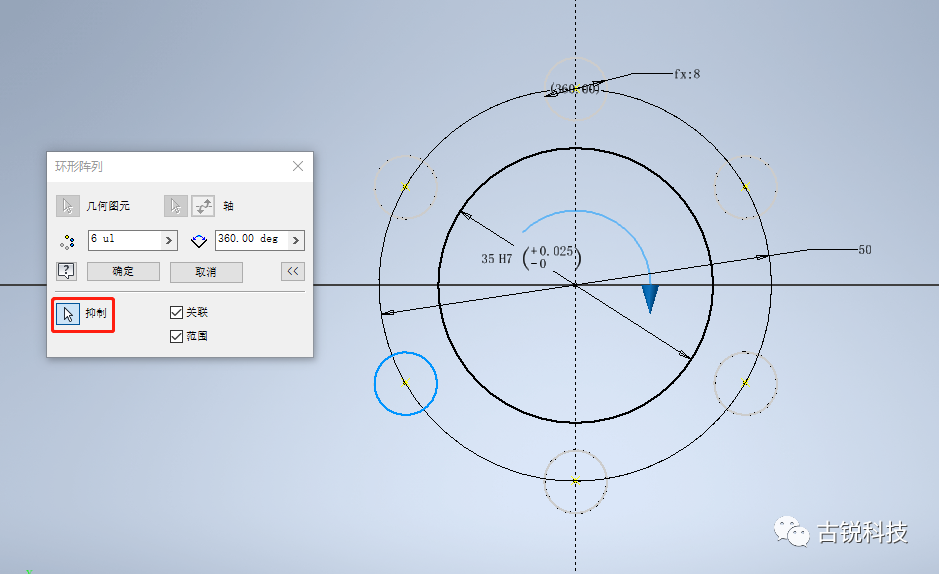Select the upper-left dotted pattern circle
Viewport: 939px width, 574px height.
[406, 187]
